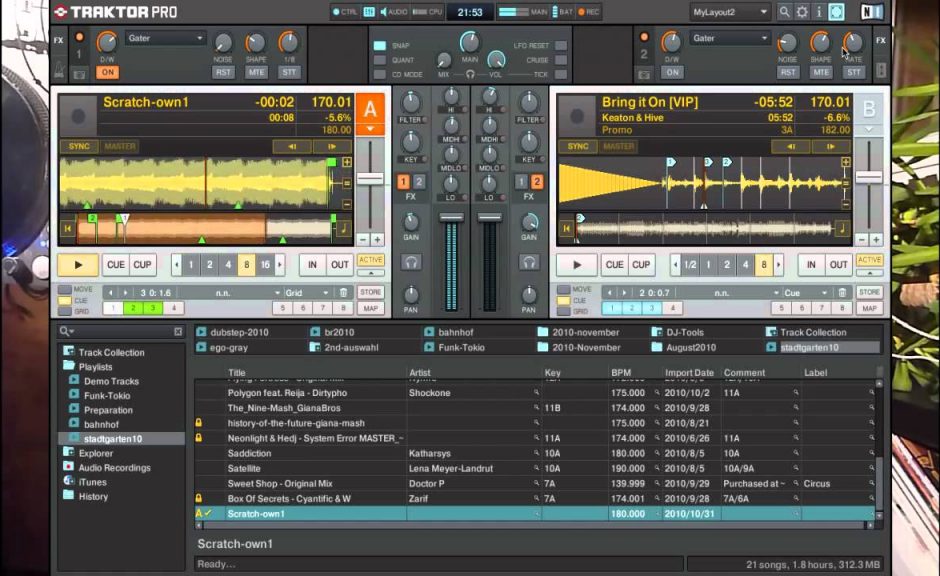Click deck B tempo bend forward arrow
This screenshot has height=576, width=940.
832,146
